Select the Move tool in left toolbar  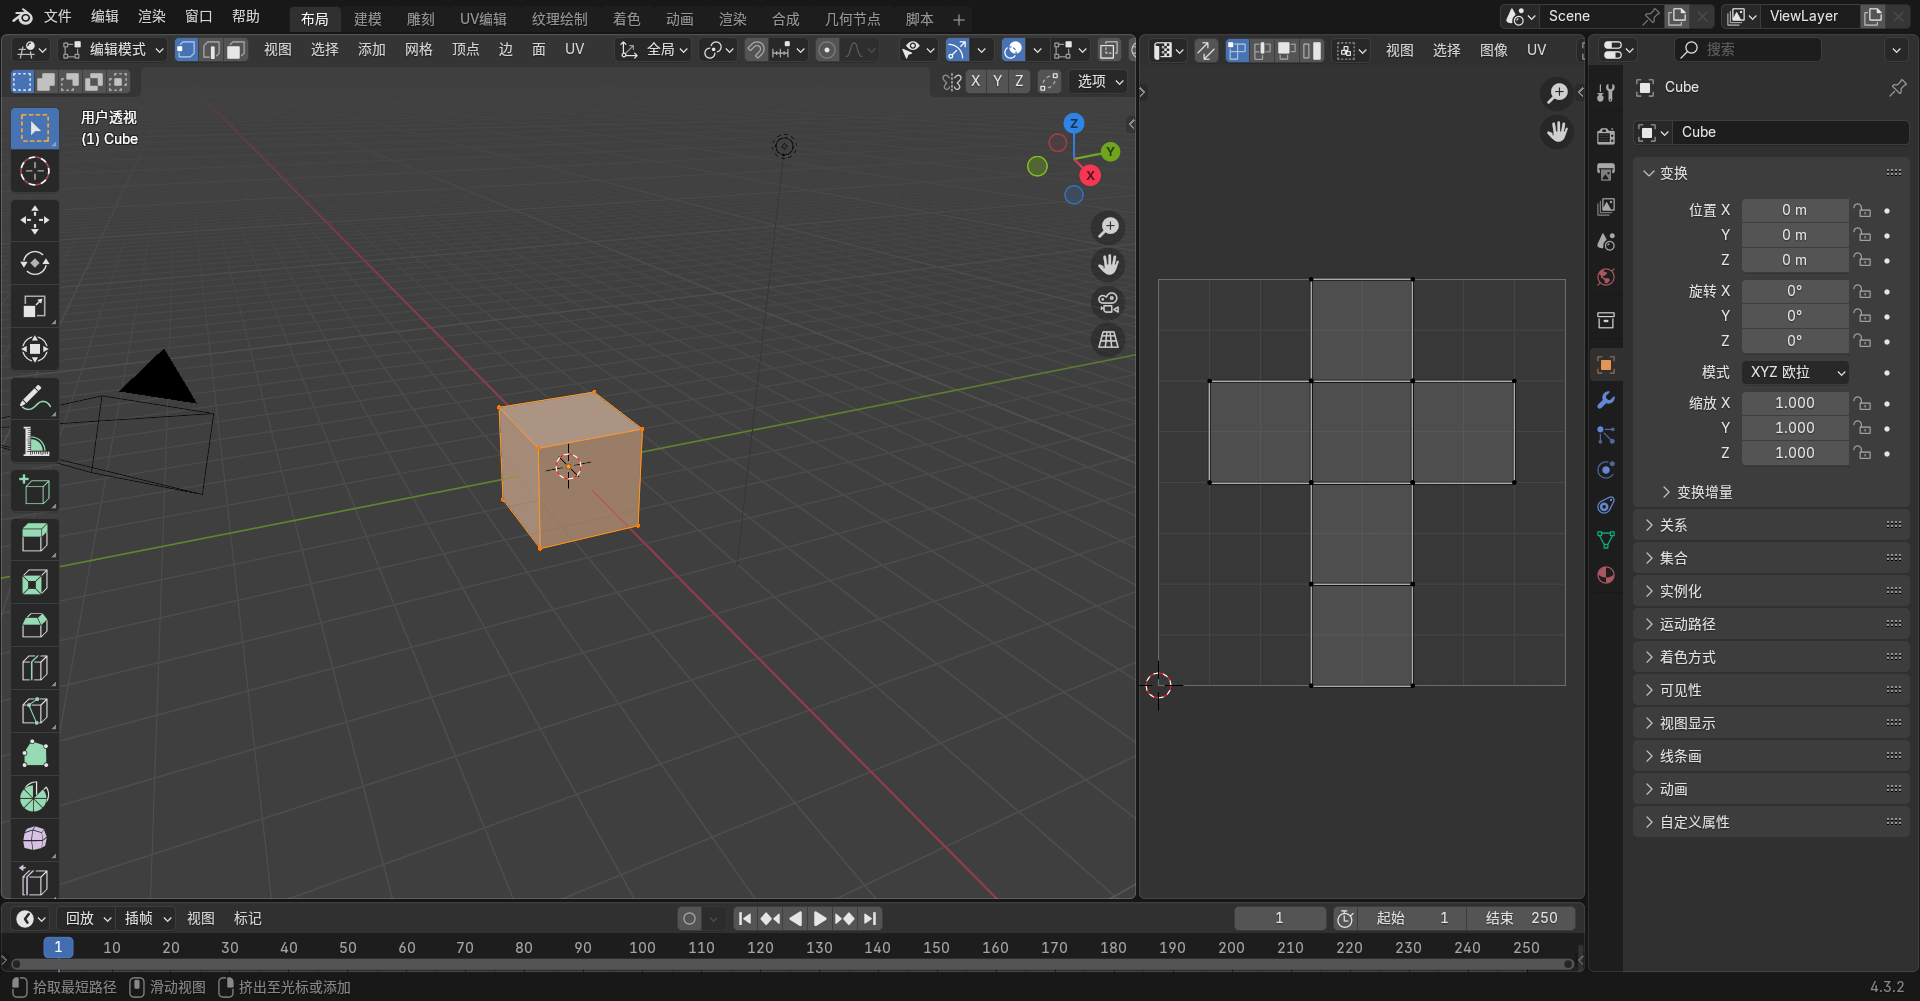pos(35,220)
